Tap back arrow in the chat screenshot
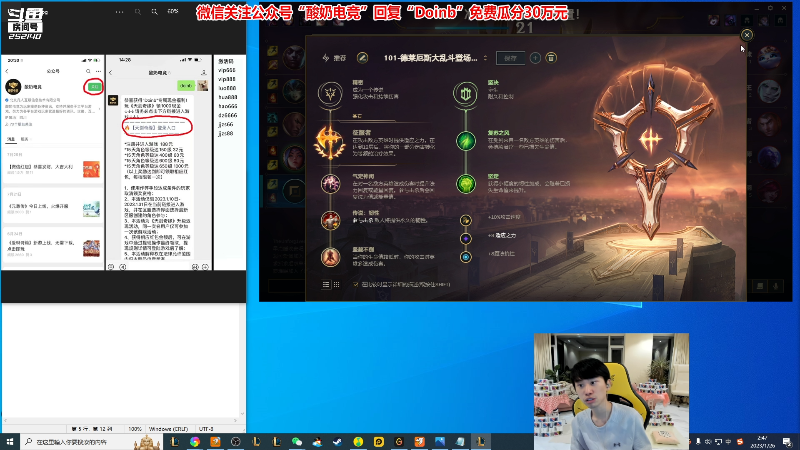The width and height of the screenshot is (800, 450). pyautogui.click(x=111, y=72)
